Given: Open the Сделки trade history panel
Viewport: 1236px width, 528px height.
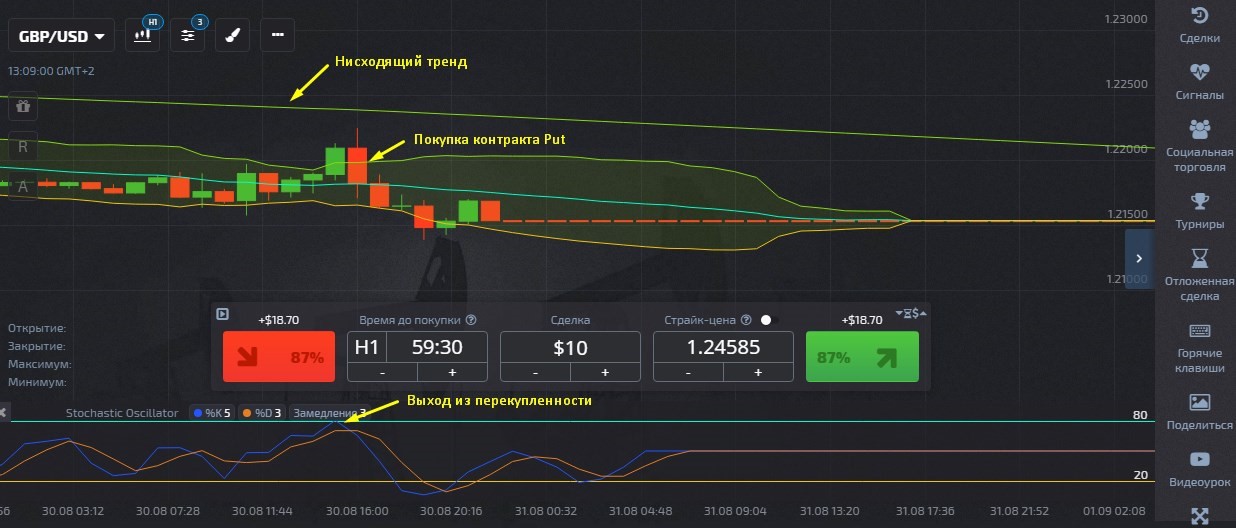Looking at the screenshot, I should (1199, 25).
